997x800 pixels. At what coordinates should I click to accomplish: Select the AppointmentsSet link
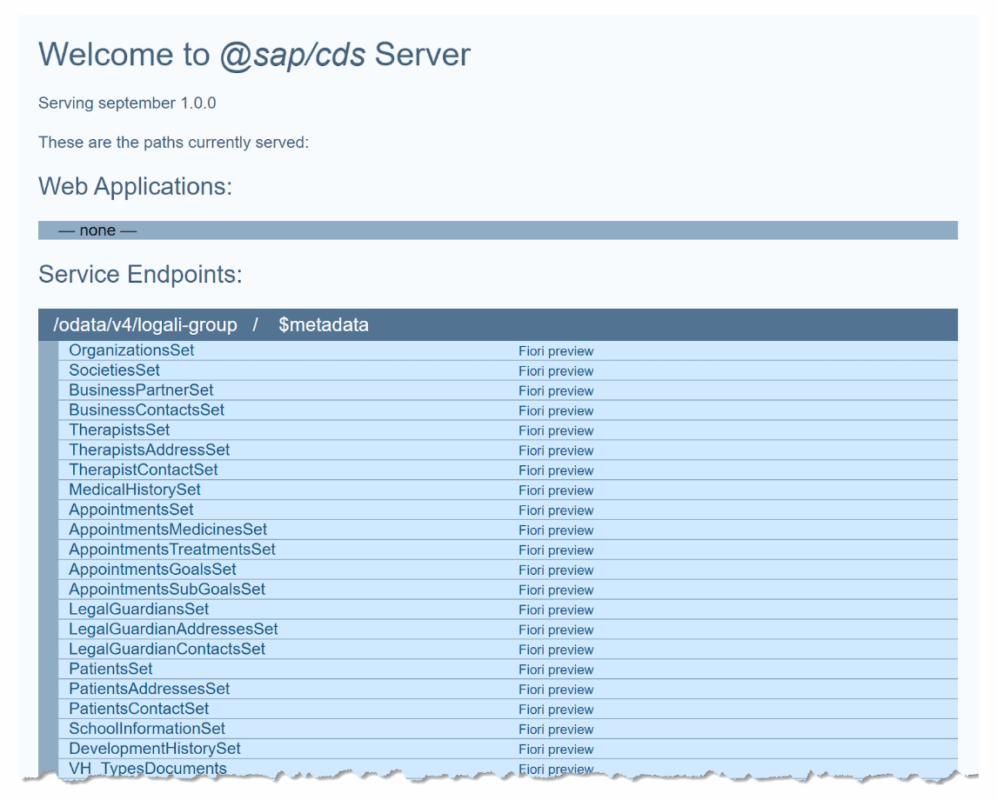click(132, 509)
